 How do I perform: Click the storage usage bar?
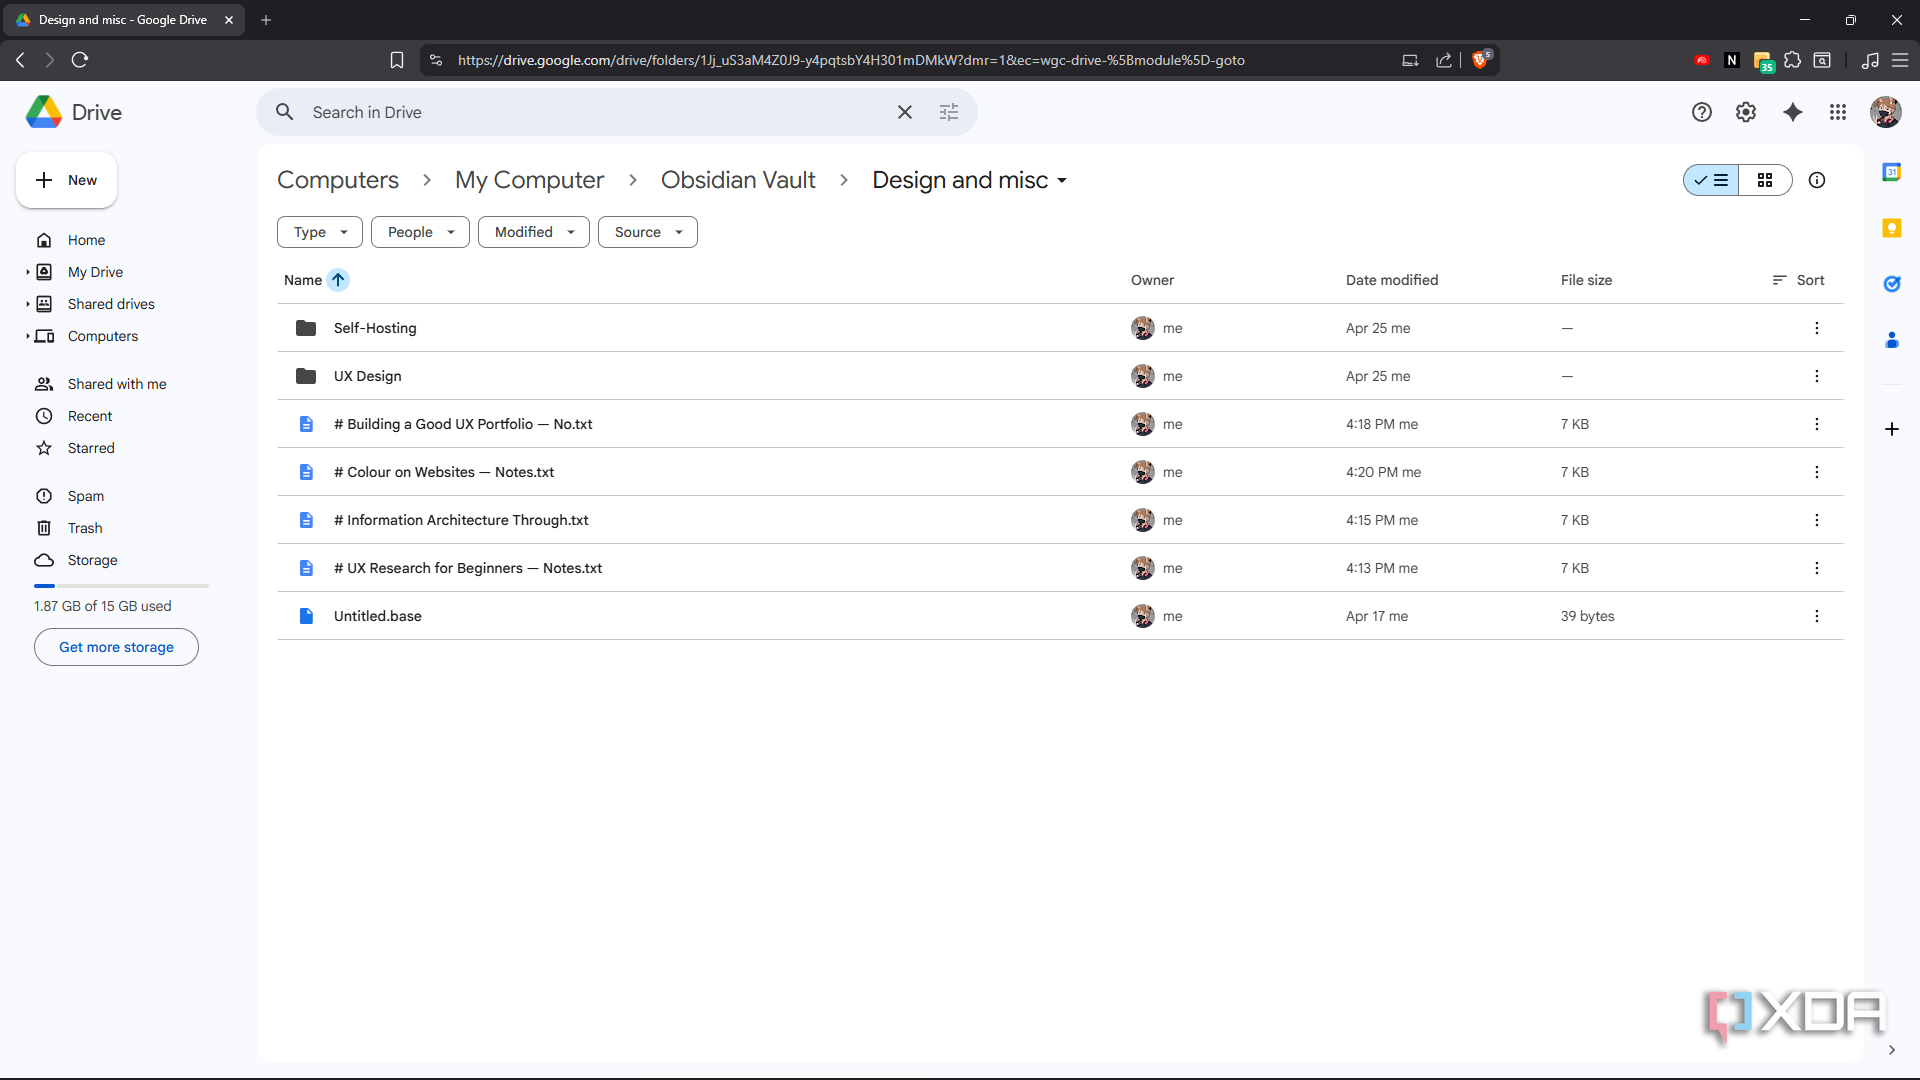(121, 586)
